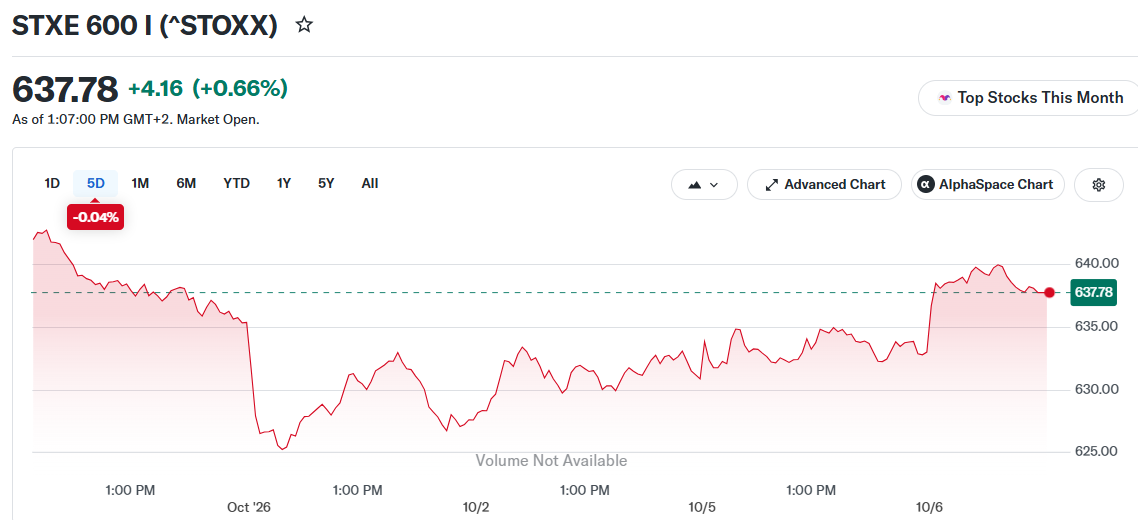1138x520 pixels.
Task: Click the Advanced Chart button
Action: 824,184
